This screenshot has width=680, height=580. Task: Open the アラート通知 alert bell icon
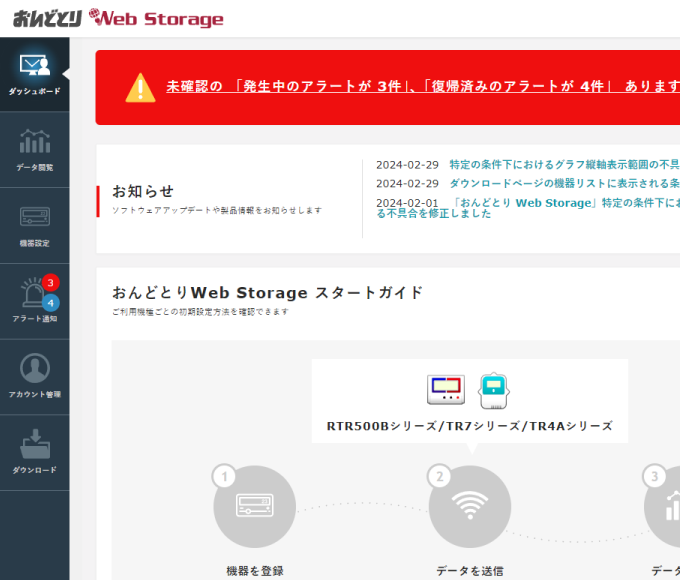pyautogui.click(x=30, y=296)
